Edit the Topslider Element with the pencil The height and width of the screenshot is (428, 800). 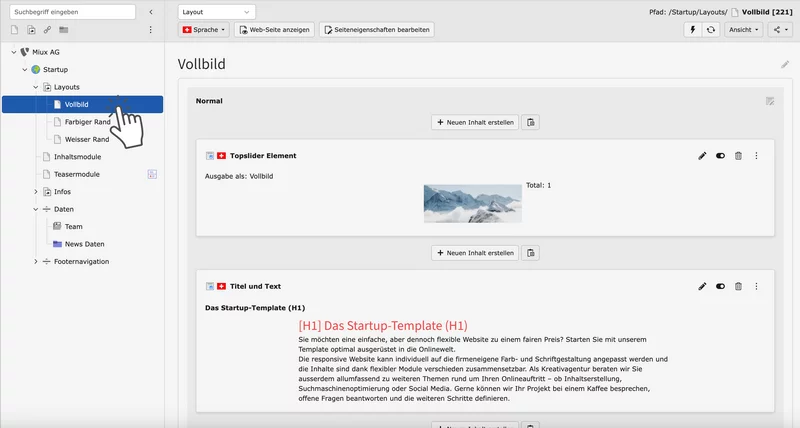[x=702, y=156]
